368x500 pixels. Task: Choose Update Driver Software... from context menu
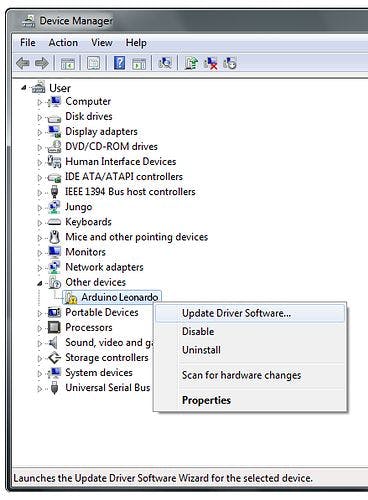(x=250, y=313)
